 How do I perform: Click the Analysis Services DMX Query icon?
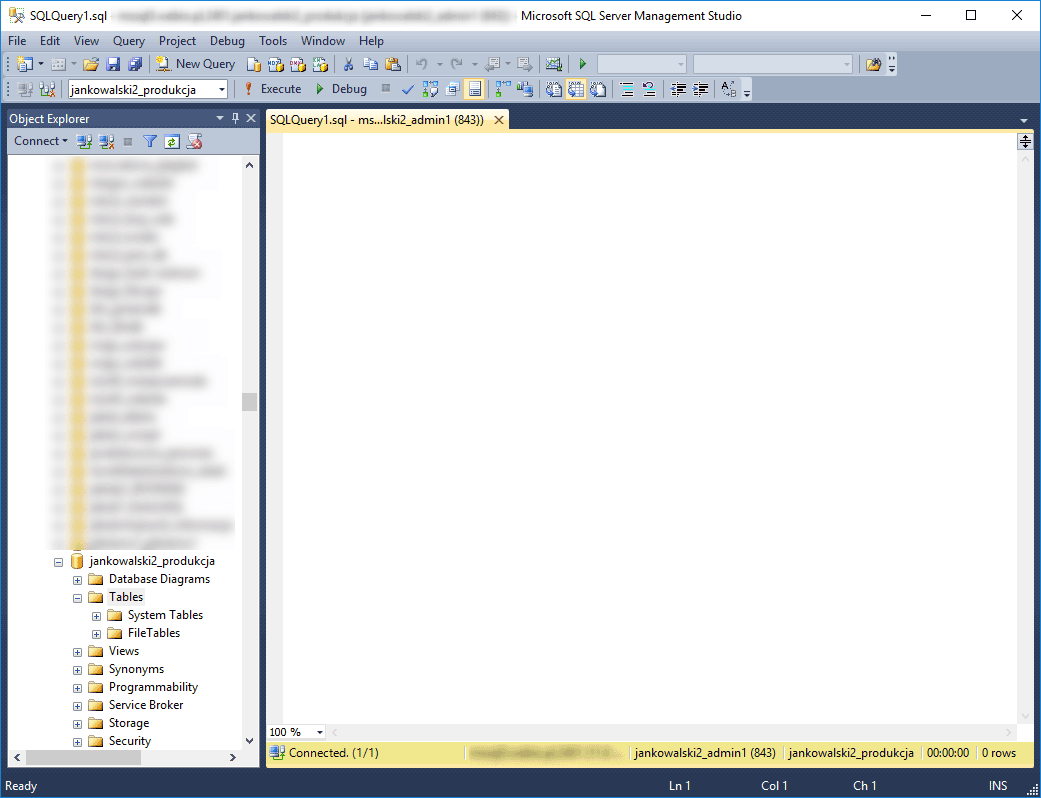coord(298,64)
